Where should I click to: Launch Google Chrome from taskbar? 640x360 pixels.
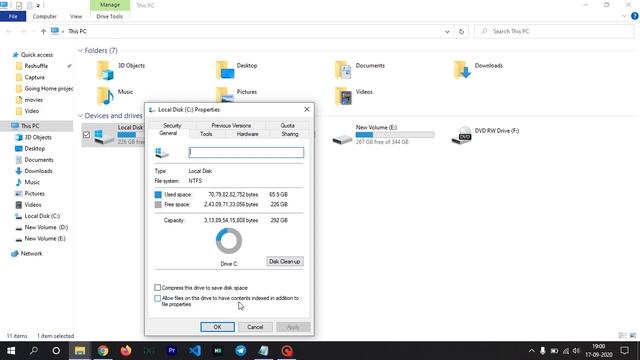[103, 351]
